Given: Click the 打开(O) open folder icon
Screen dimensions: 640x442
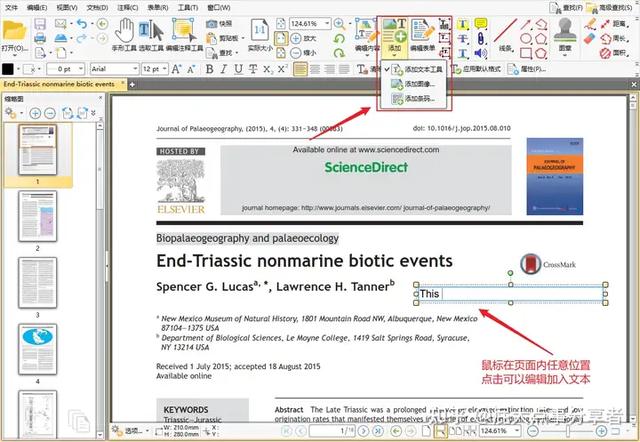Looking at the screenshot, I should click(x=14, y=30).
